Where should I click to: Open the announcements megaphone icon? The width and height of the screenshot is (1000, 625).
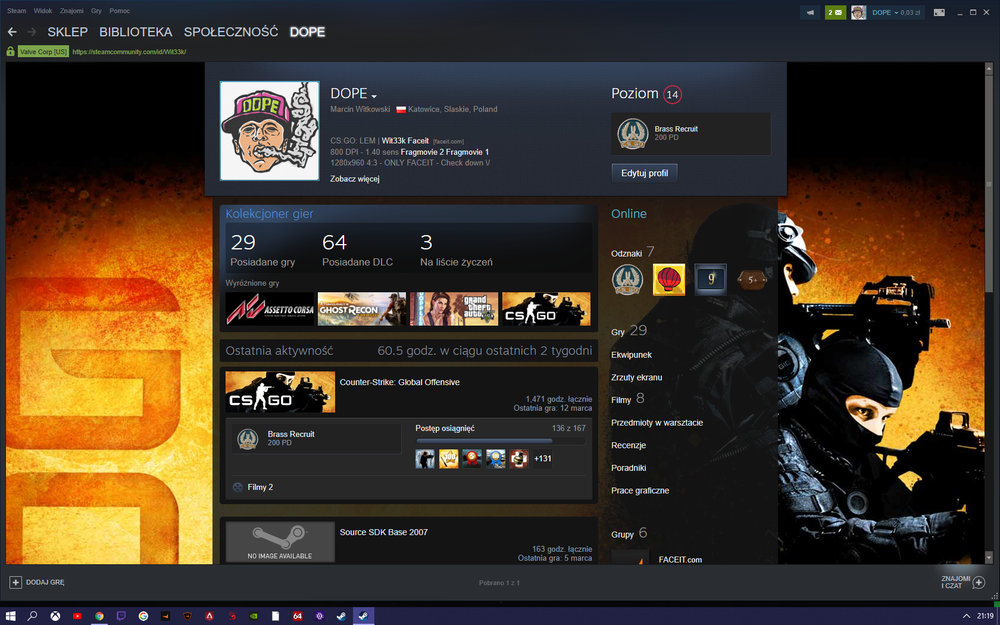click(810, 12)
